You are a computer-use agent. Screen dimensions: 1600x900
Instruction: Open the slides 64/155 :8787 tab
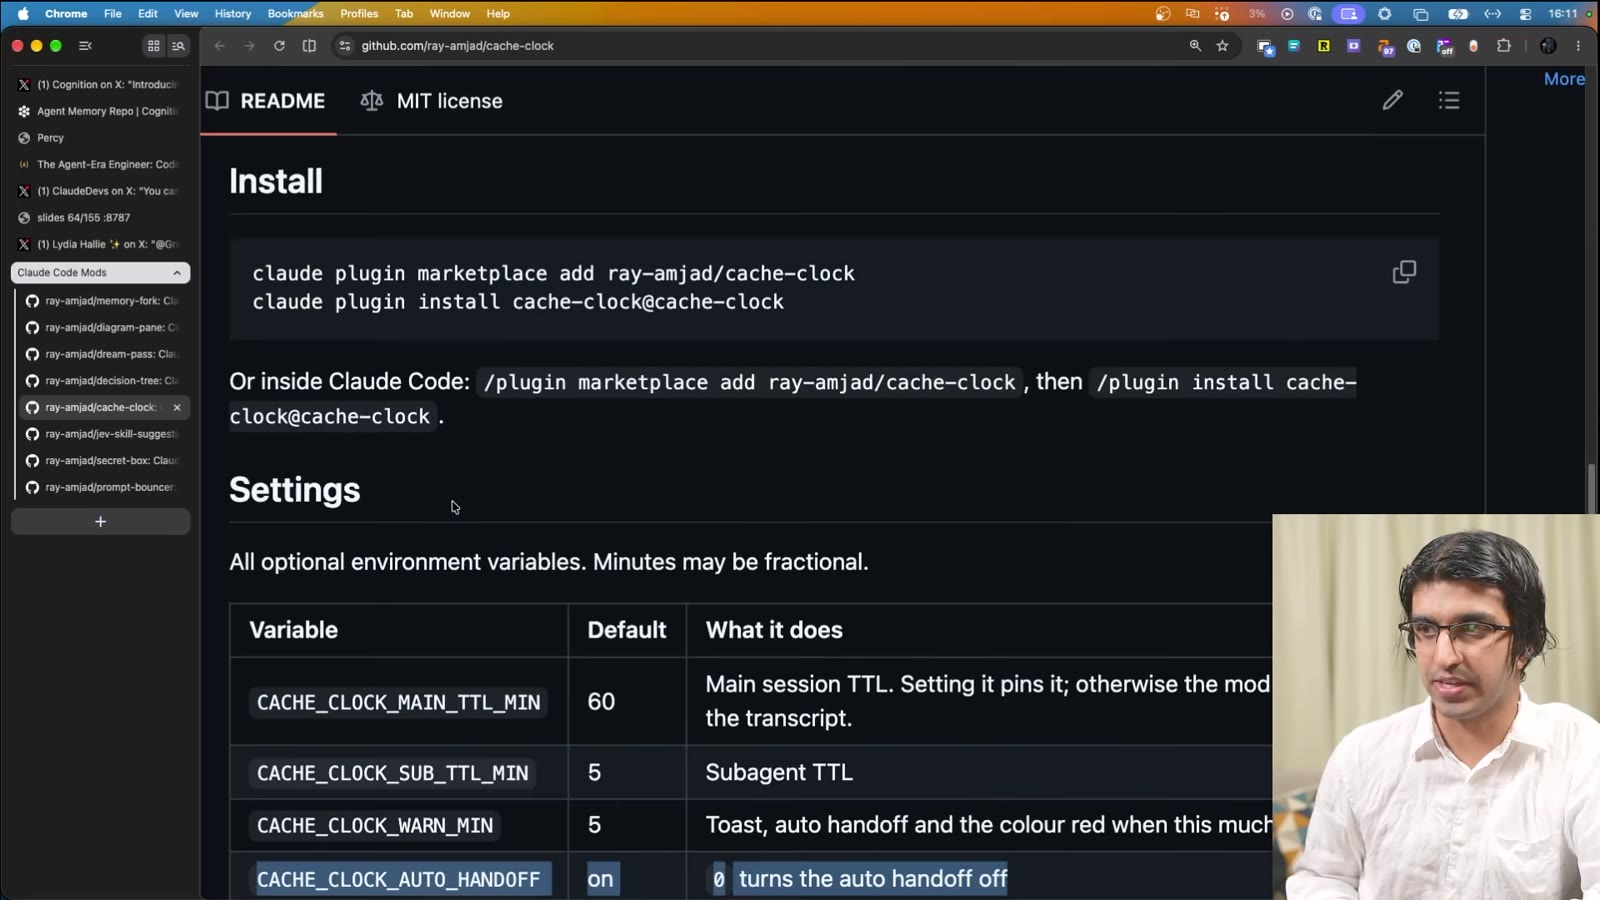(100, 217)
